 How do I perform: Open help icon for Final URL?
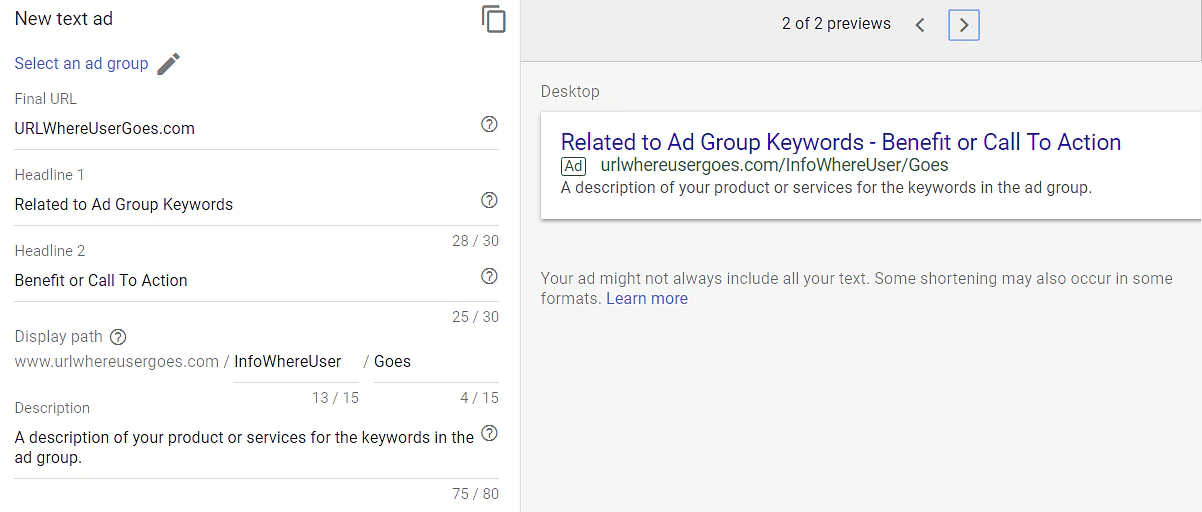489,124
